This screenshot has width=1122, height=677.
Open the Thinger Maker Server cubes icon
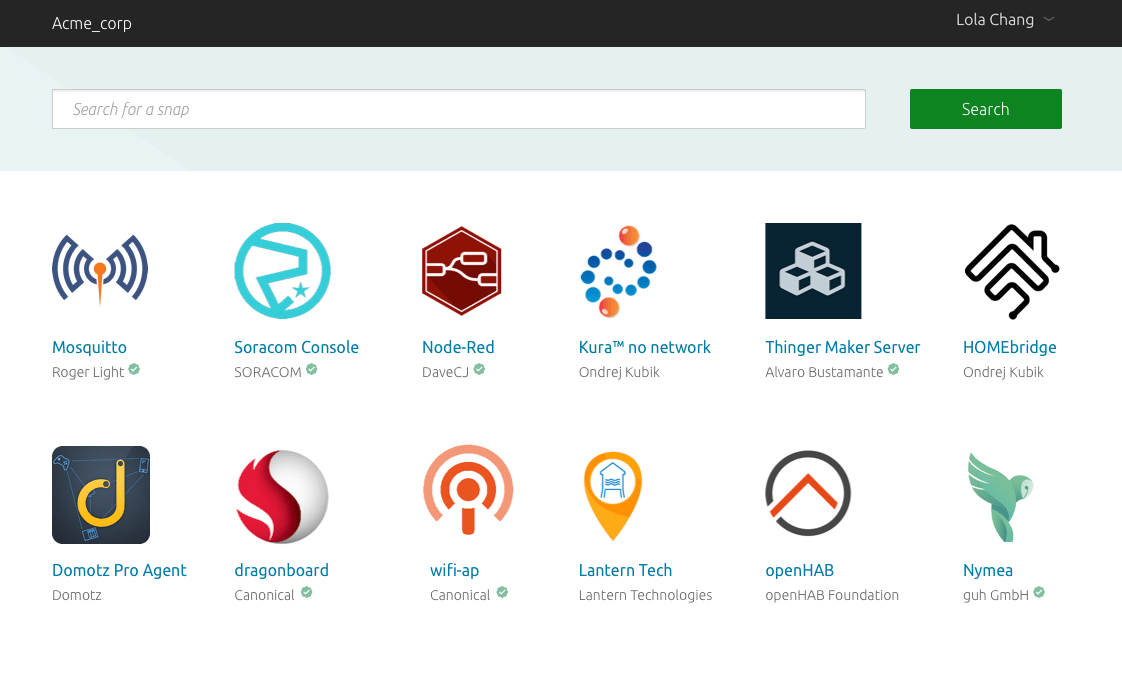click(x=813, y=270)
